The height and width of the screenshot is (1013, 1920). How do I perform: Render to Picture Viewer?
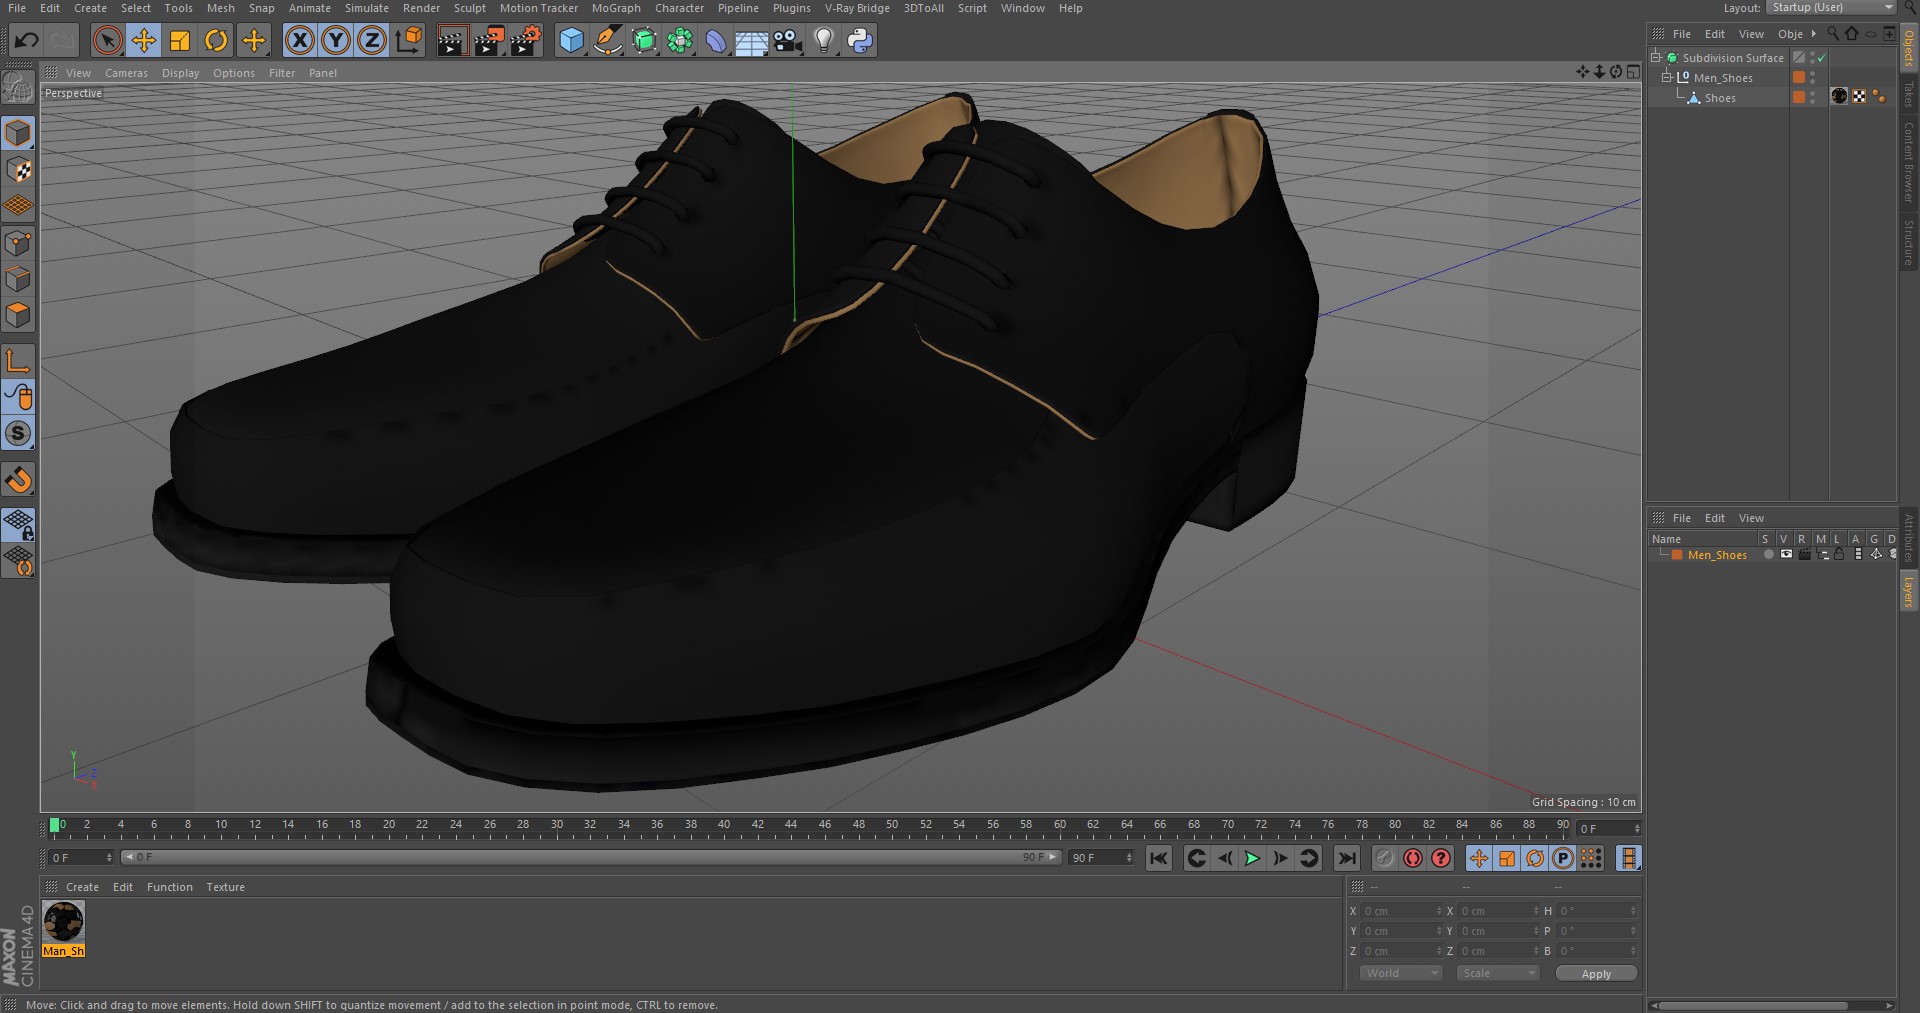[x=489, y=40]
